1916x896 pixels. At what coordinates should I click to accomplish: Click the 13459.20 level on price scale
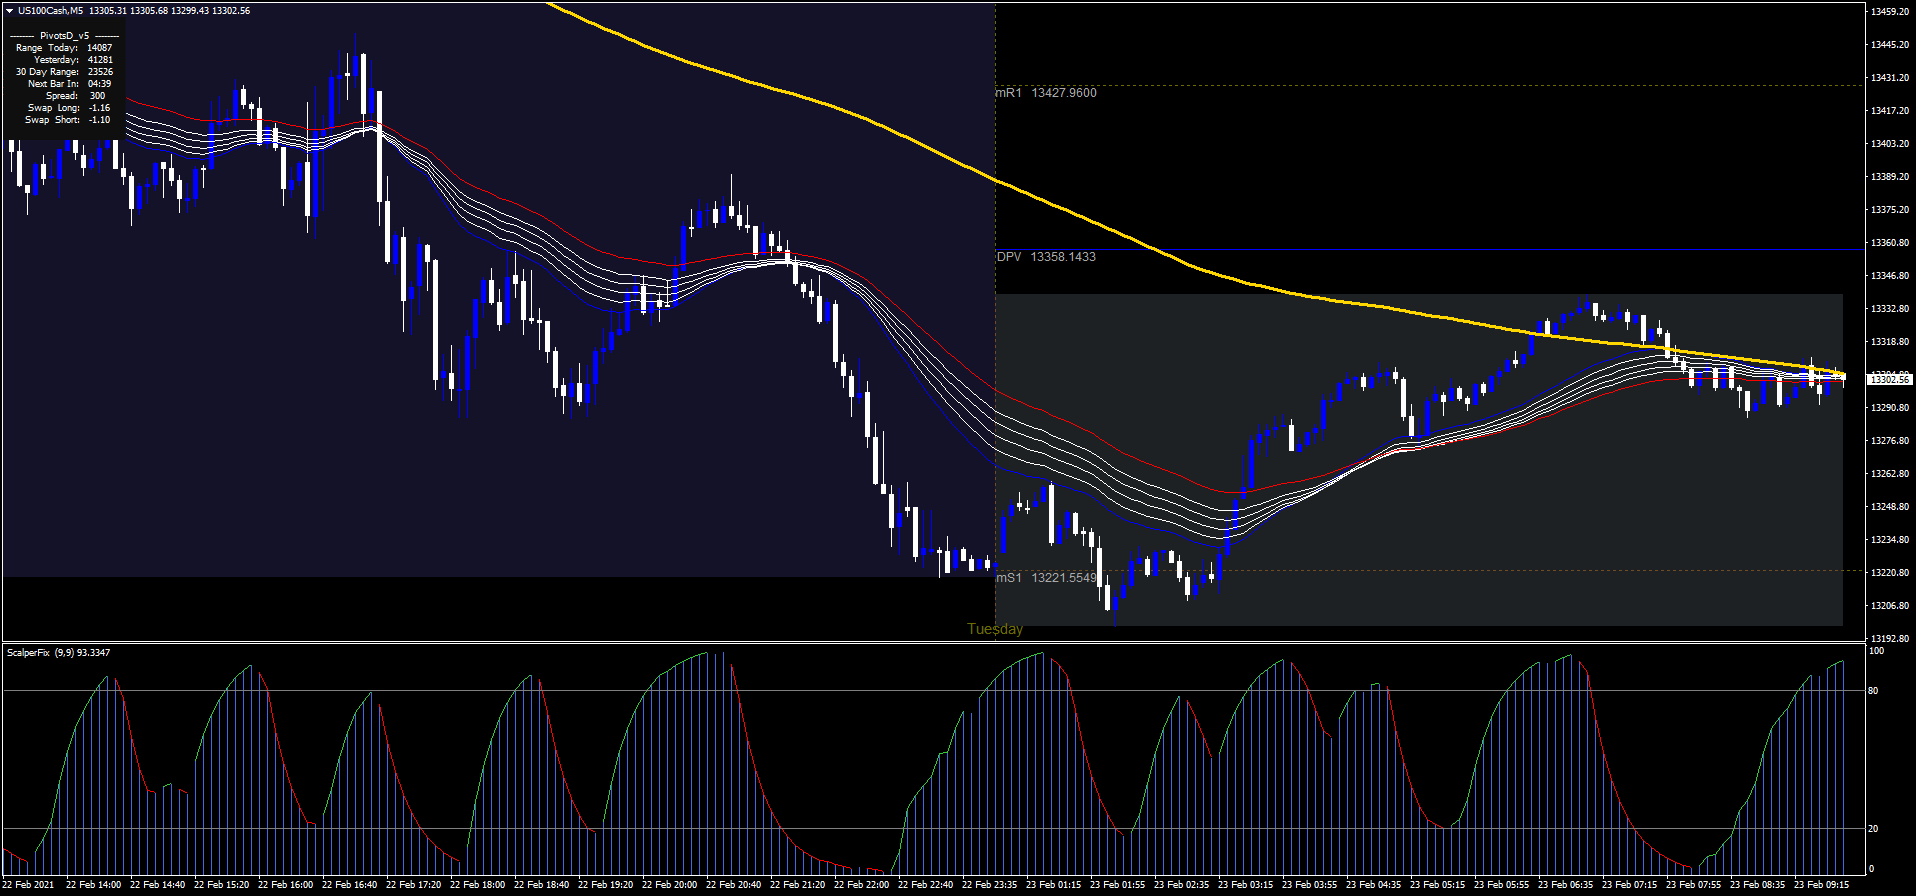coord(1889,12)
